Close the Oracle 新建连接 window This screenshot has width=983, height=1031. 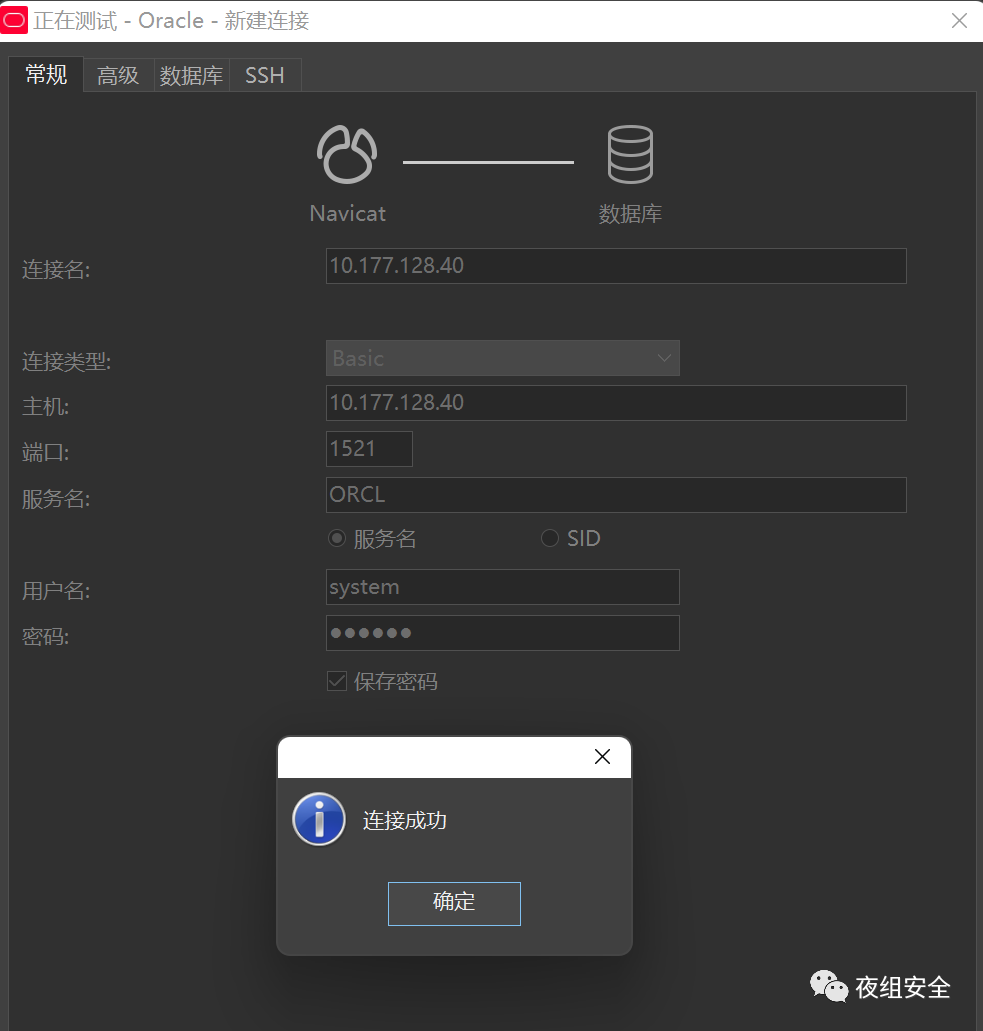(959, 20)
